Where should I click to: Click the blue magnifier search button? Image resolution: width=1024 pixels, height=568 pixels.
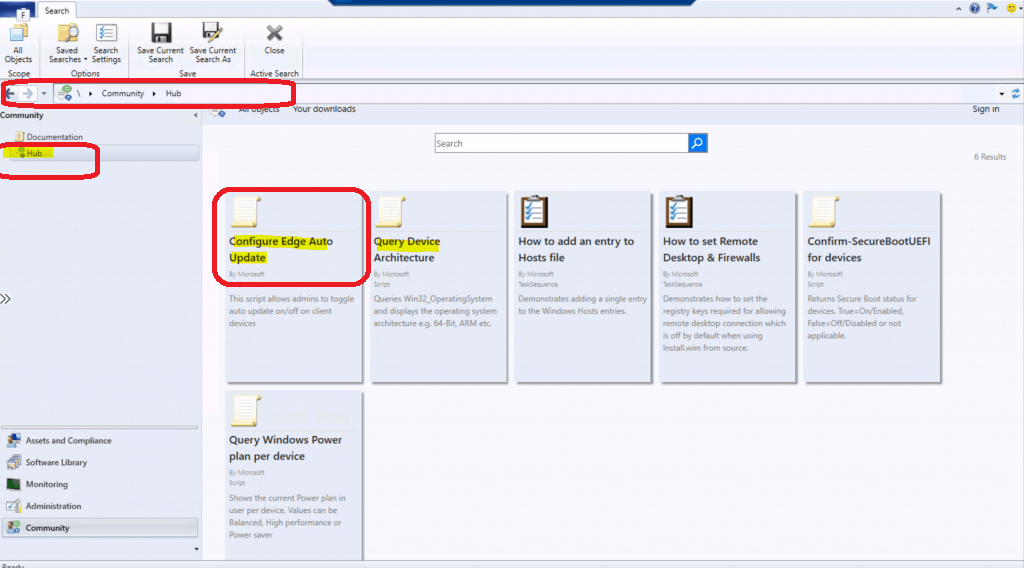click(x=697, y=143)
